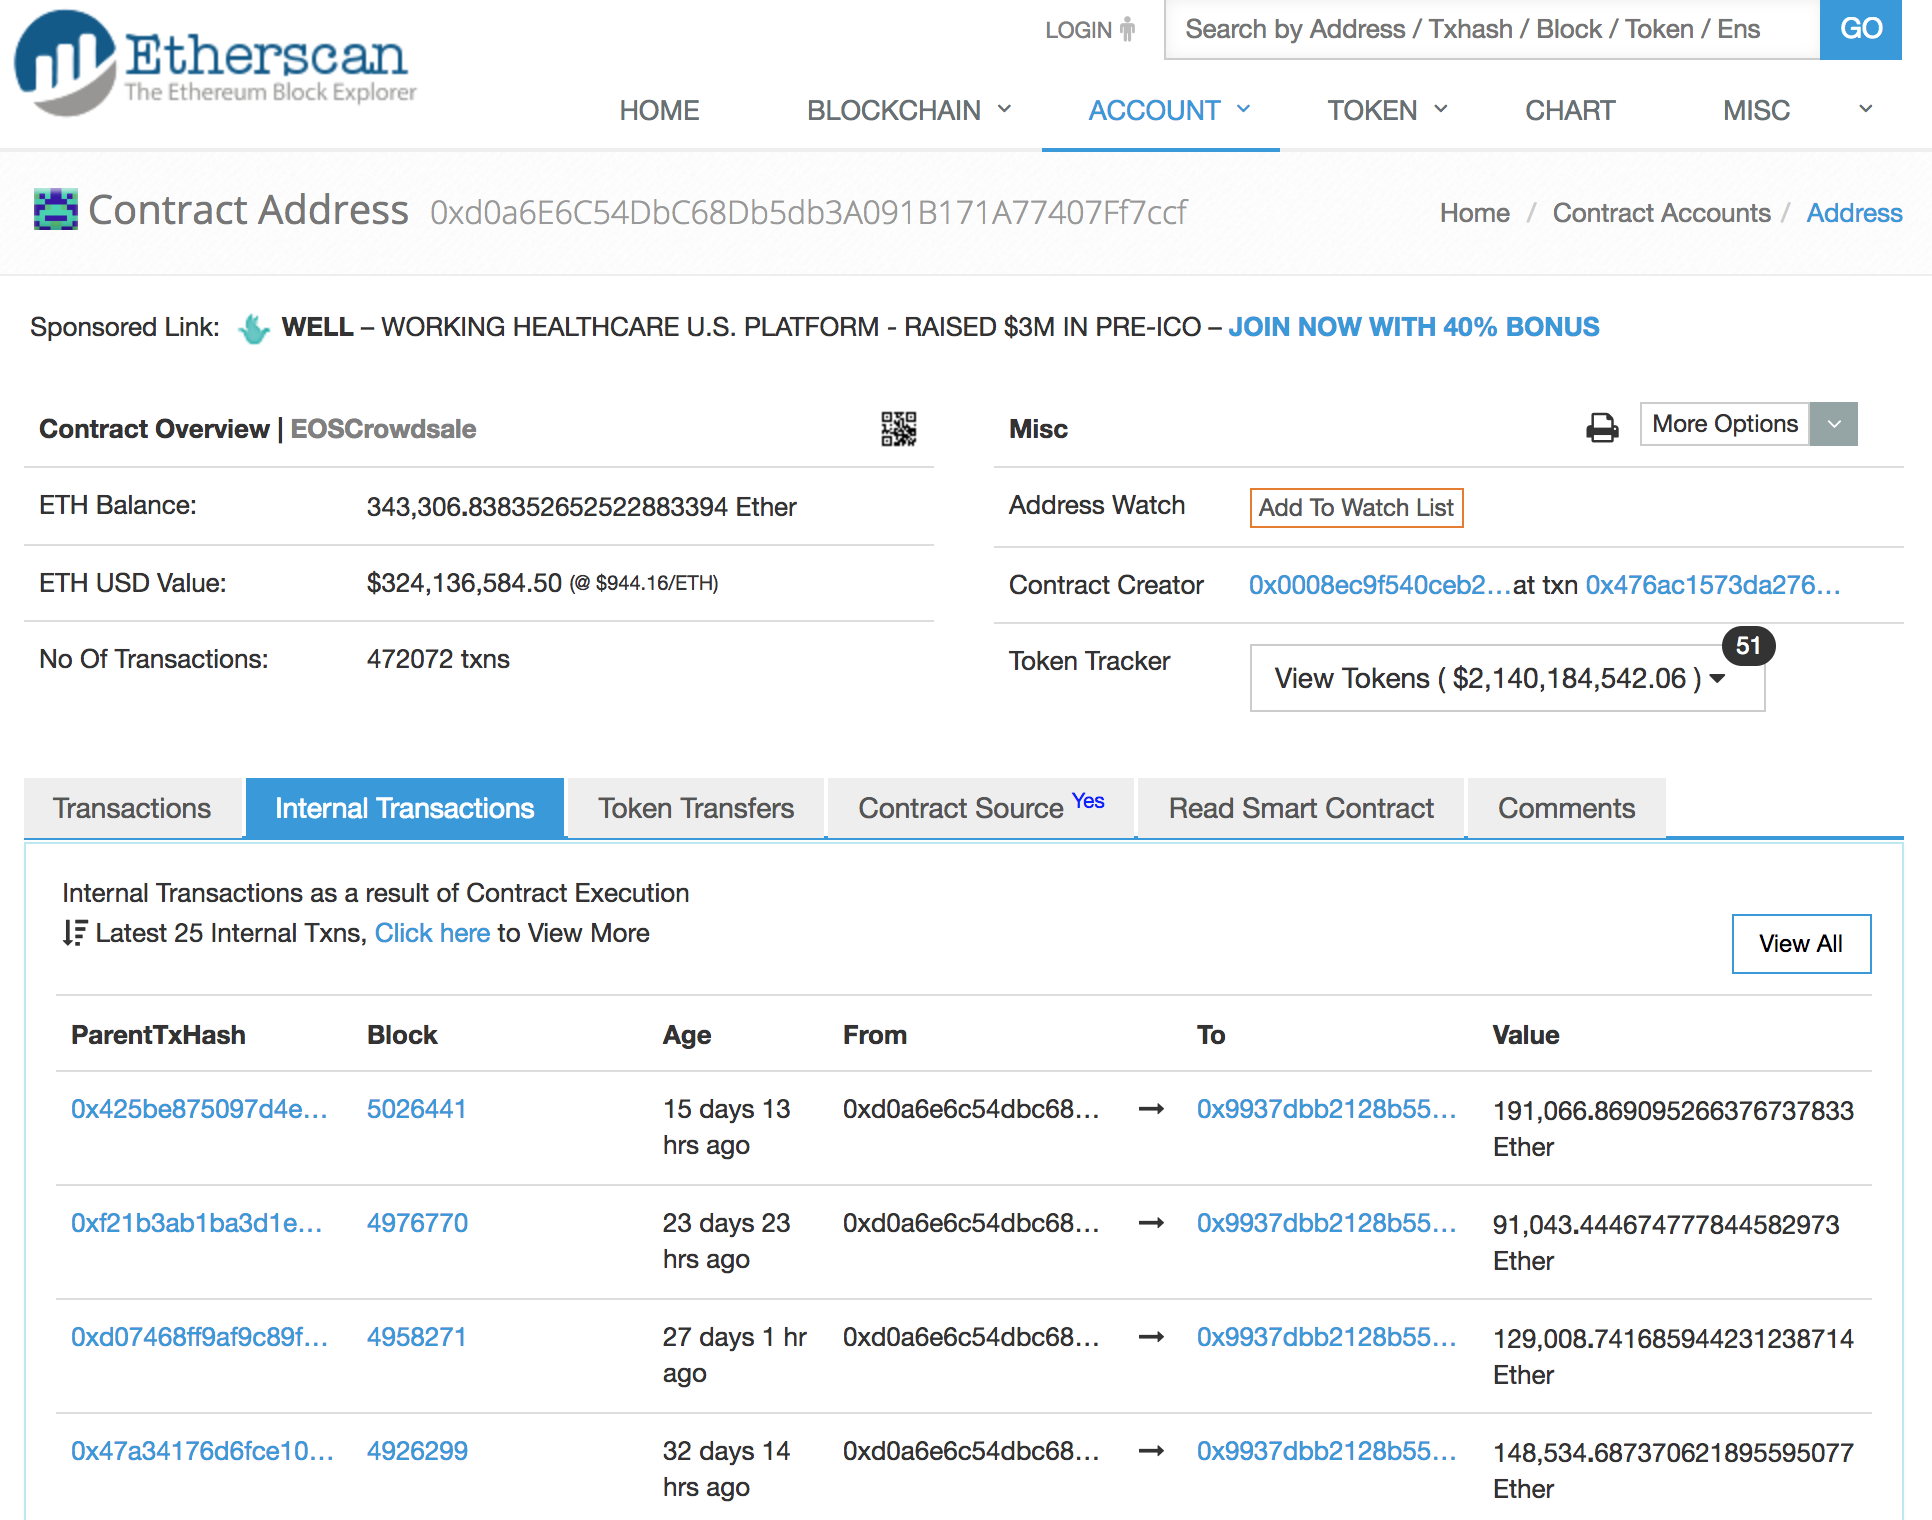Open the Contract Source tab

[981, 808]
